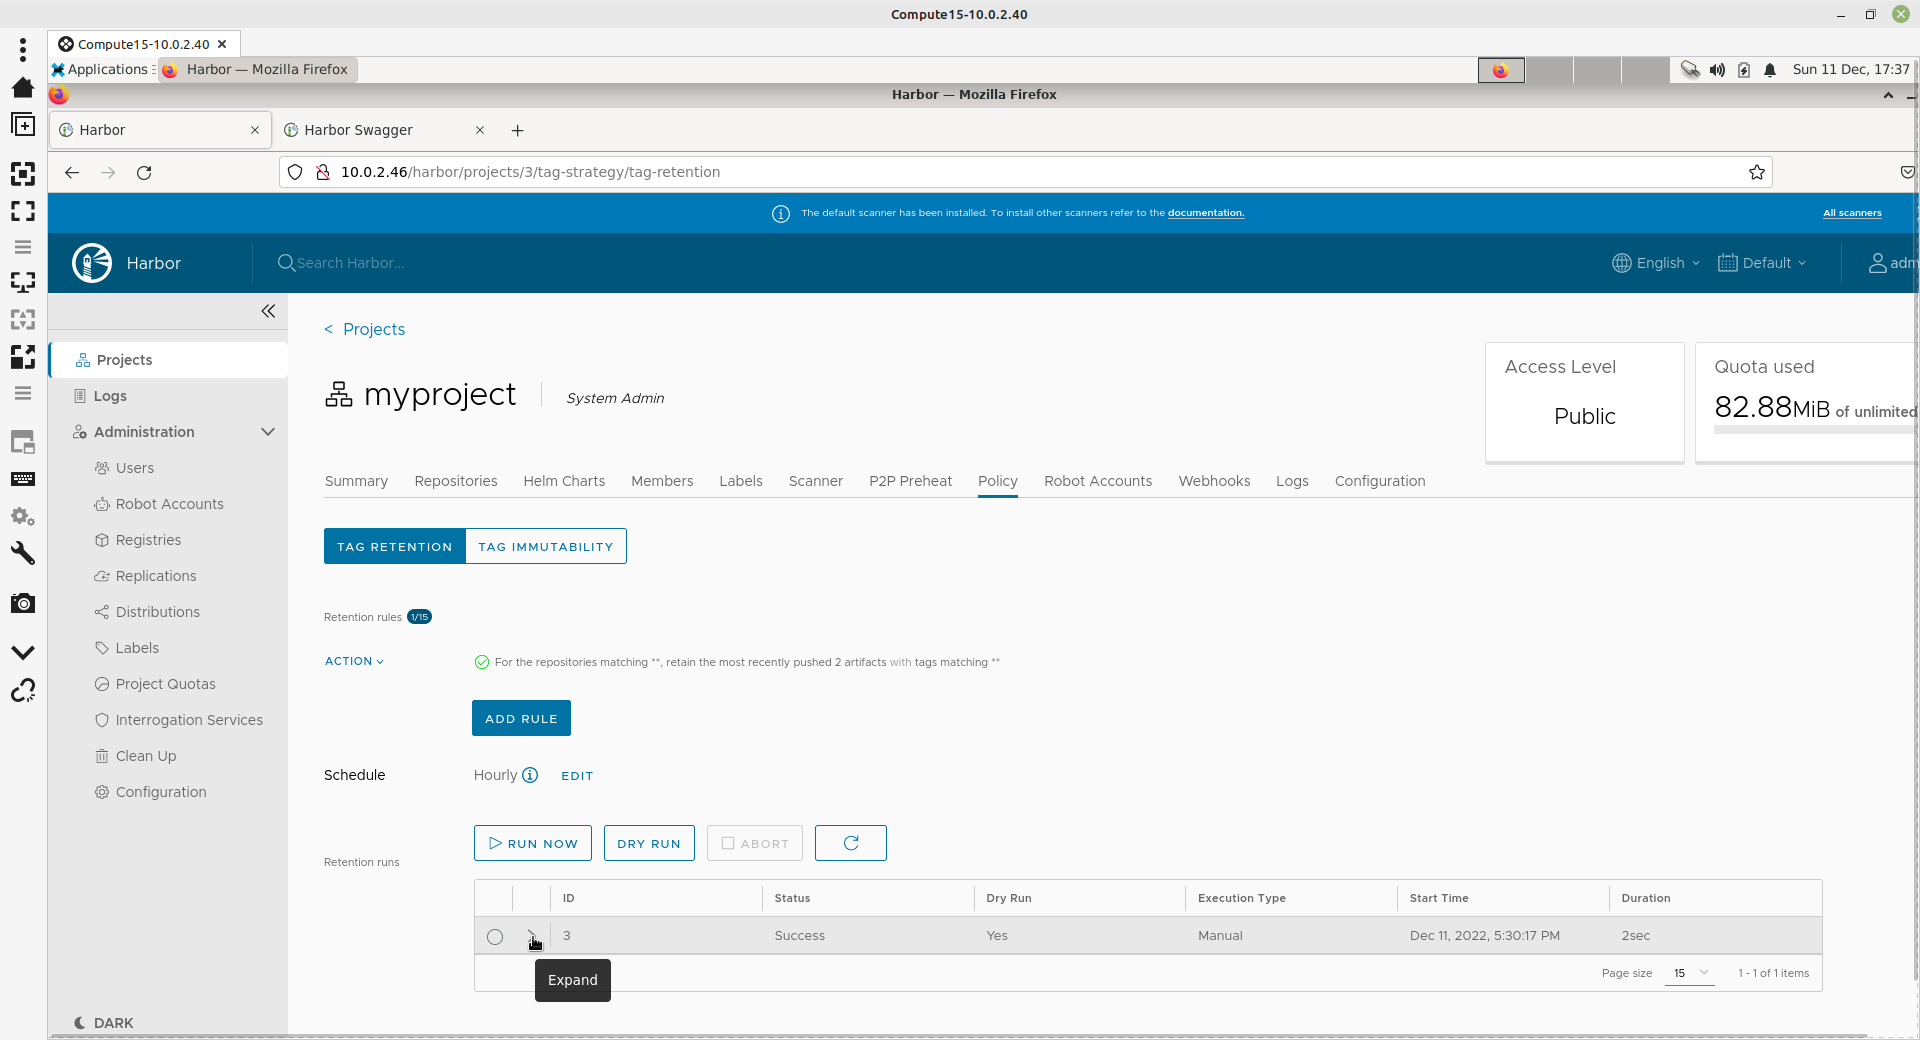Open the Page size selector

coord(1689,973)
